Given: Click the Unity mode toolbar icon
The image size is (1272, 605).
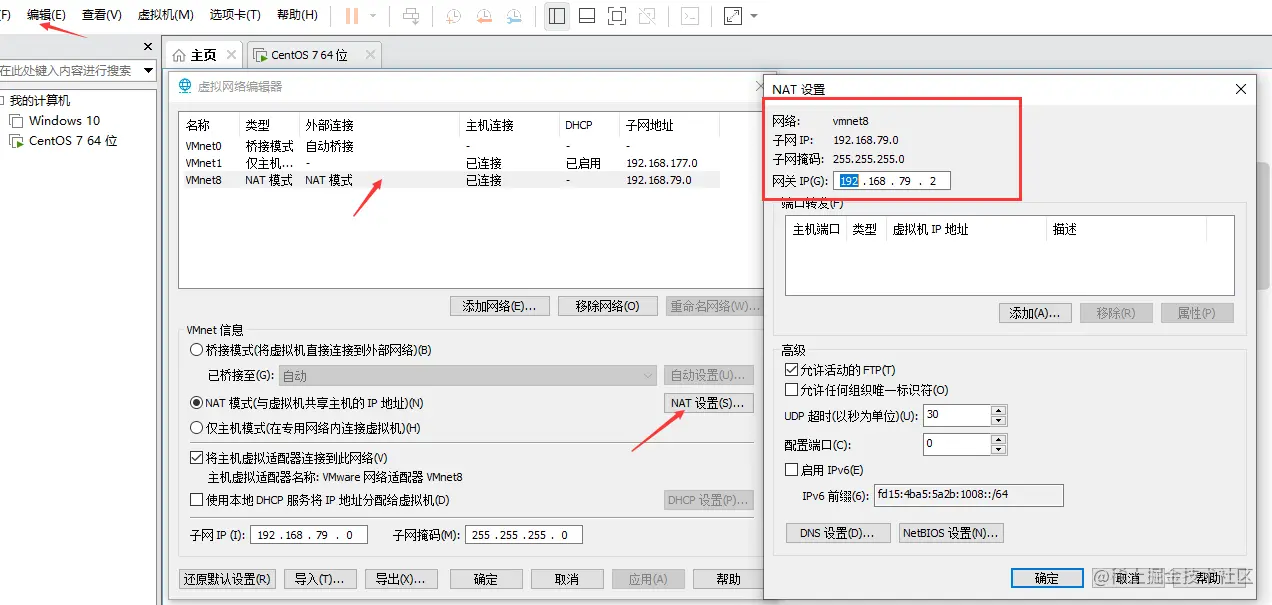Looking at the screenshot, I should pyautogui.click(x=647, y=16).
